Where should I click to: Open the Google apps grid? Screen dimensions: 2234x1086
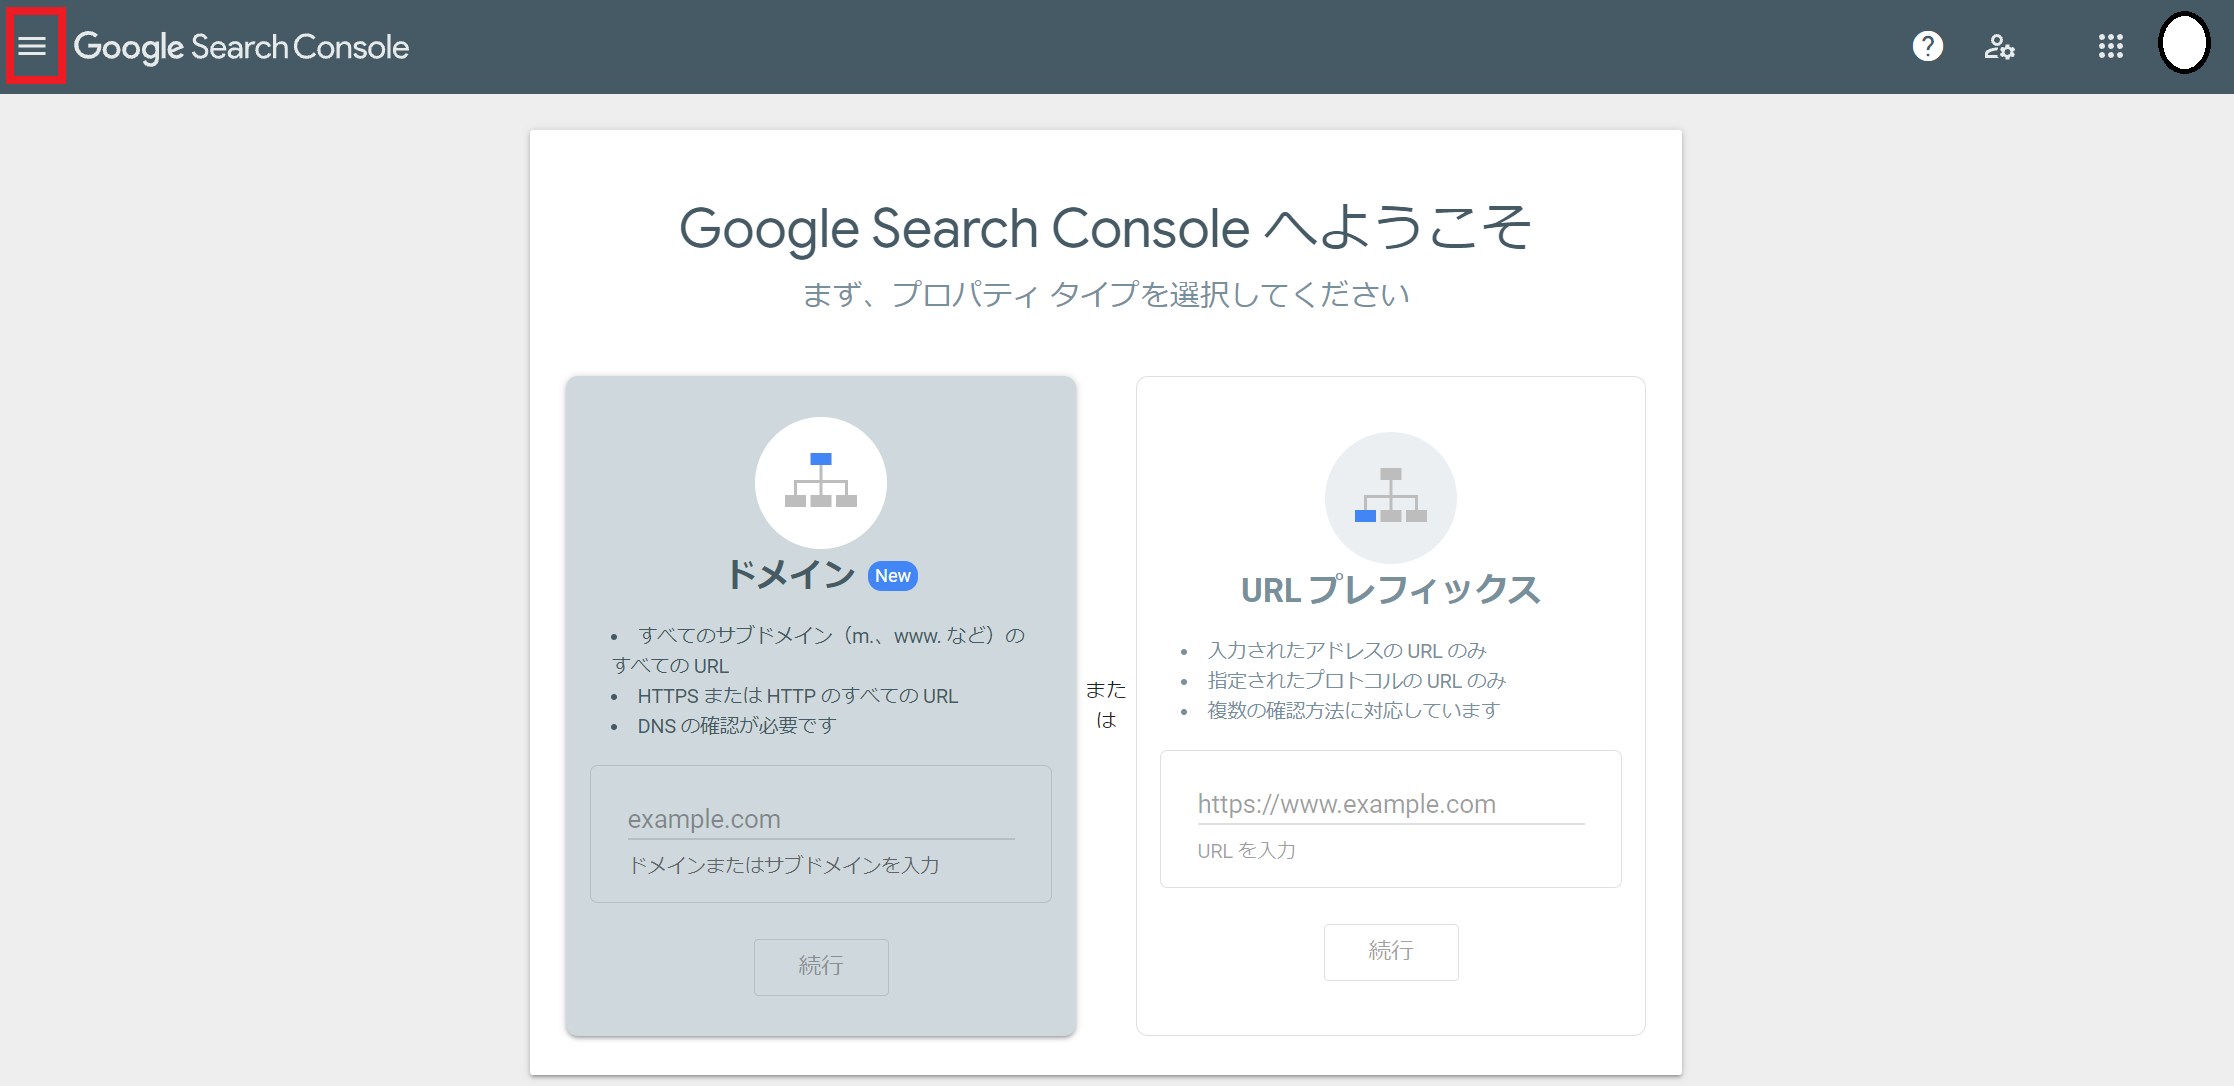(2110, 46)
